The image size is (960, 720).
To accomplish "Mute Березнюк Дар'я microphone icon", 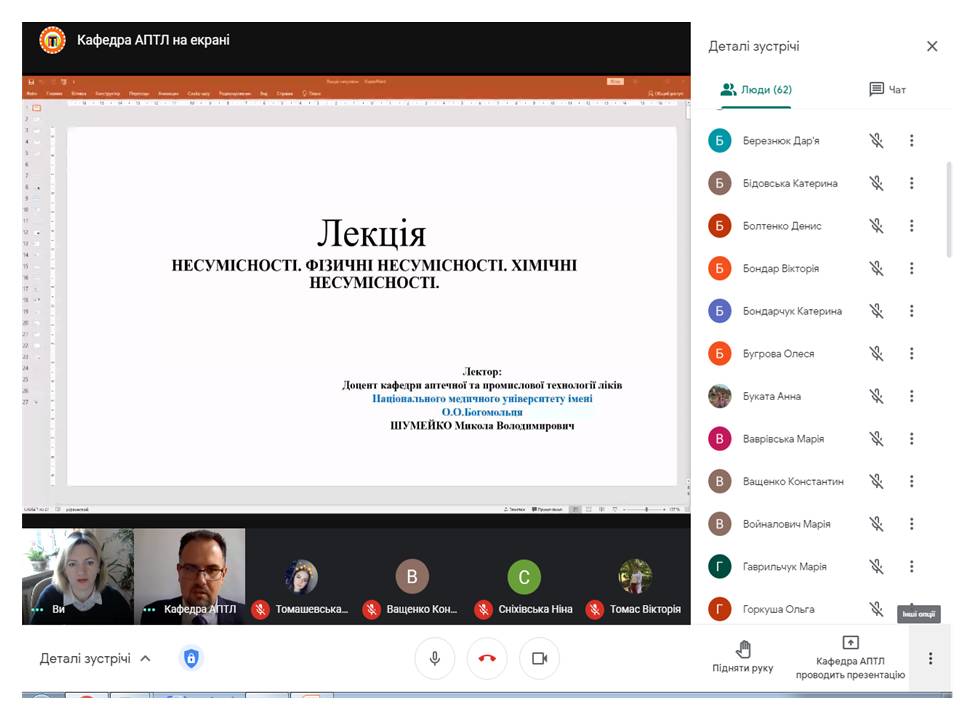I will 877,141.
